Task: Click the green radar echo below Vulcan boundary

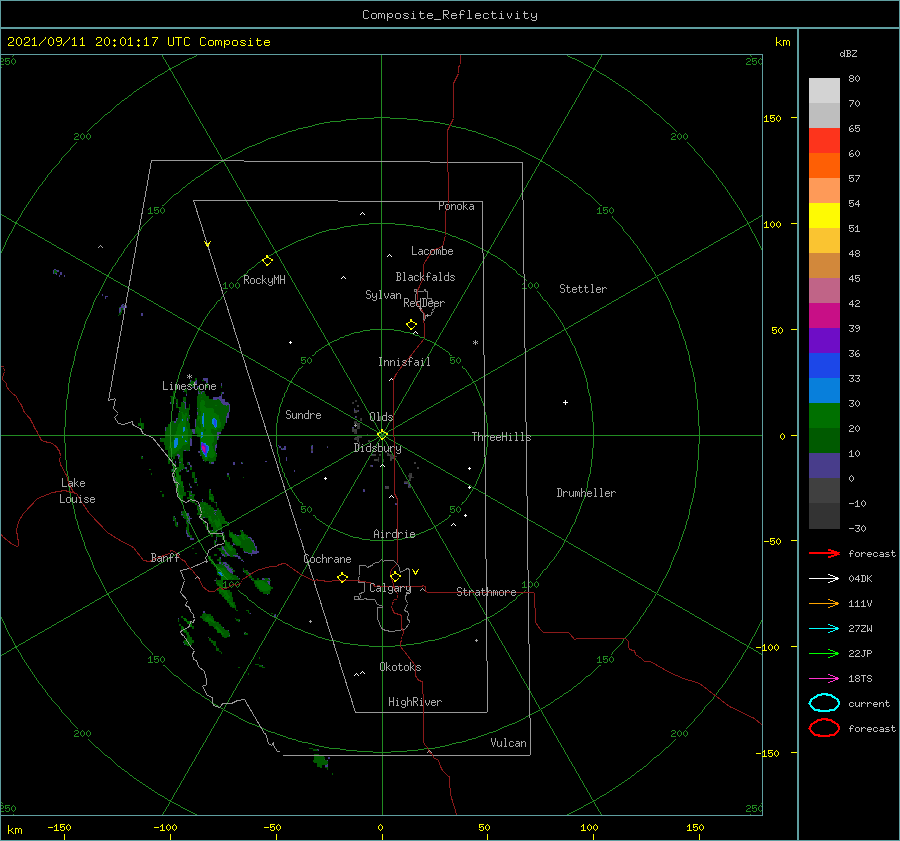Action: (321, 761)
